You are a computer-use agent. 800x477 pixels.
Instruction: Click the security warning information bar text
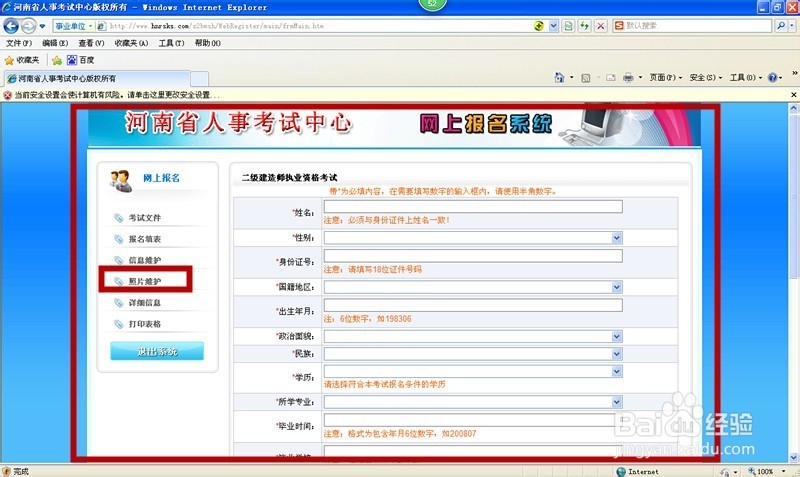point(117,95)
